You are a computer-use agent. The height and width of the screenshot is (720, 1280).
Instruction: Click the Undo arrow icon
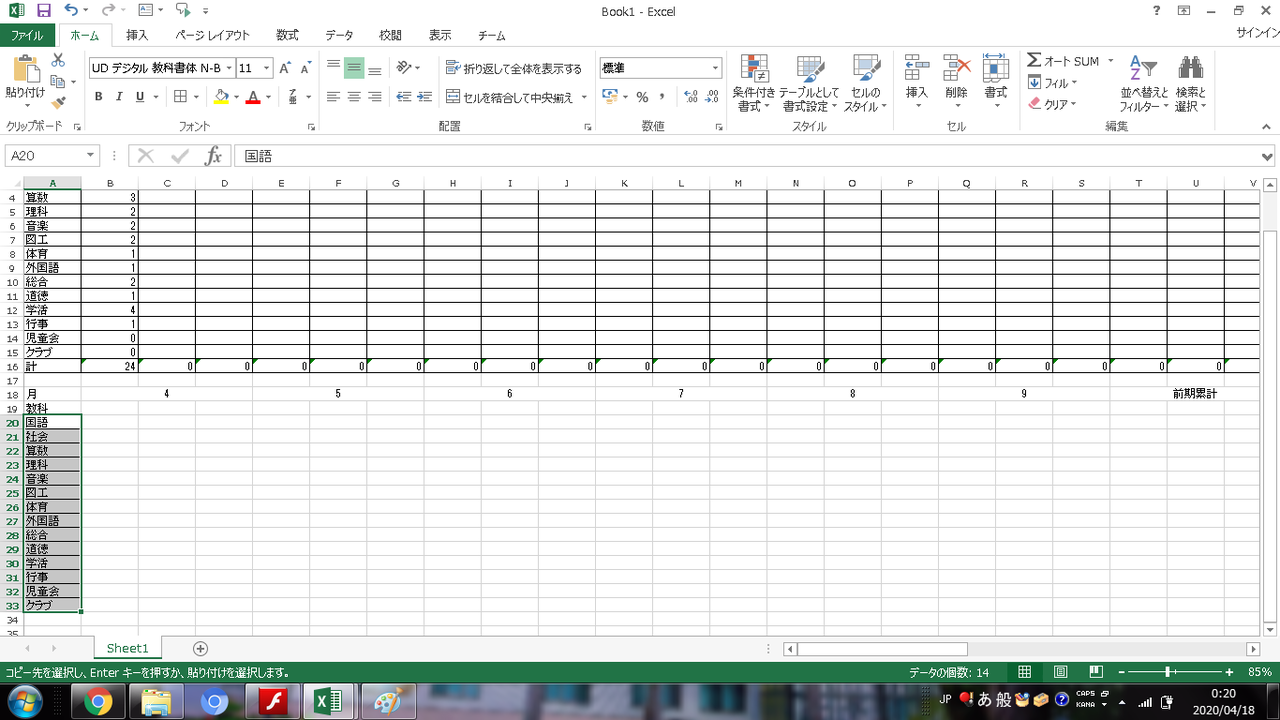click(70, 11)
